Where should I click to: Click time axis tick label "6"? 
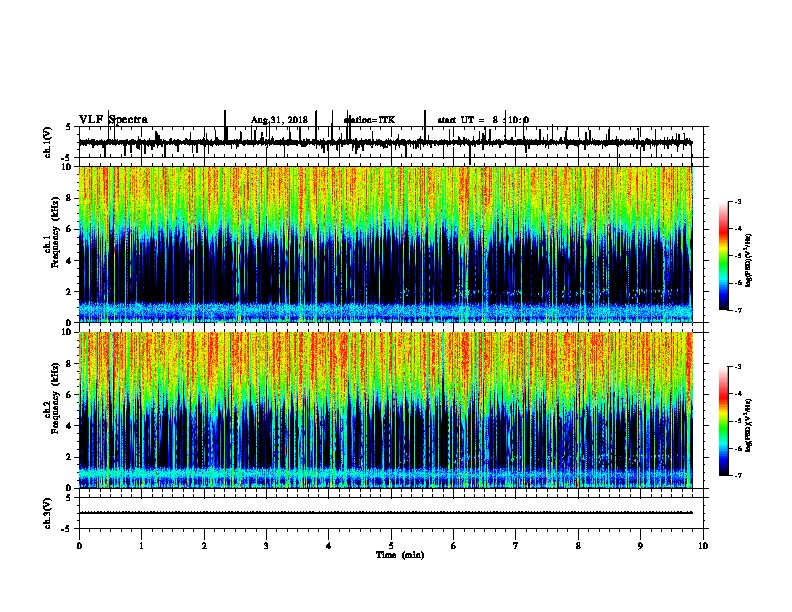(454, 546)
